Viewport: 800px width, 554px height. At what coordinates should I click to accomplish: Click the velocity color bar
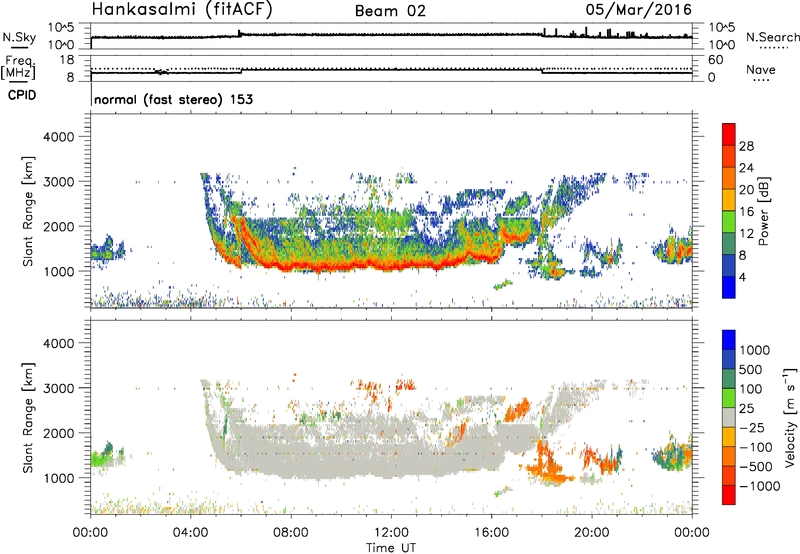[729, 417]
